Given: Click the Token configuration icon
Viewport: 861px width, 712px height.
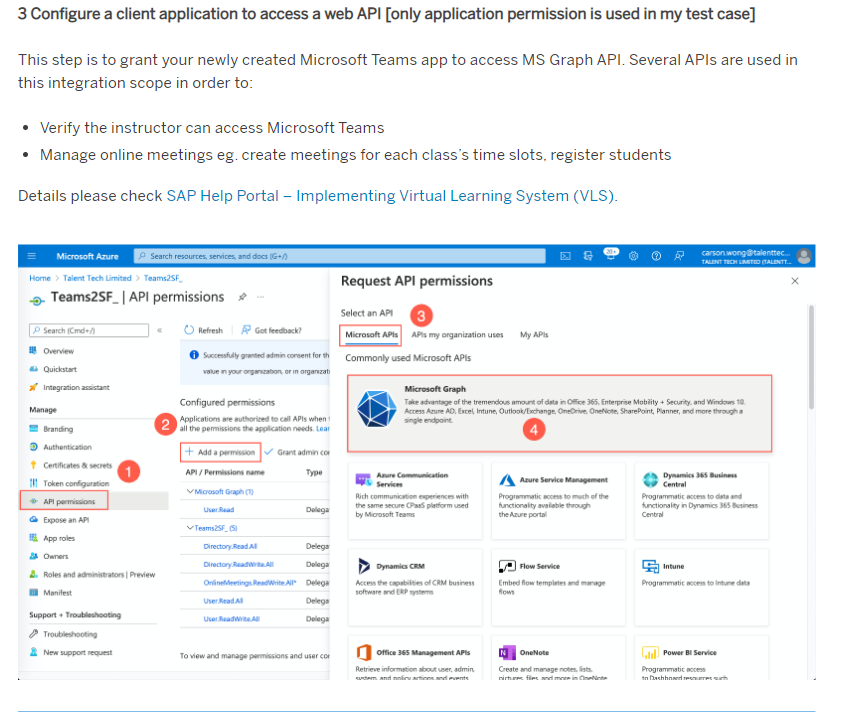Looking at the screenshot, I should [x=33, y=483].
